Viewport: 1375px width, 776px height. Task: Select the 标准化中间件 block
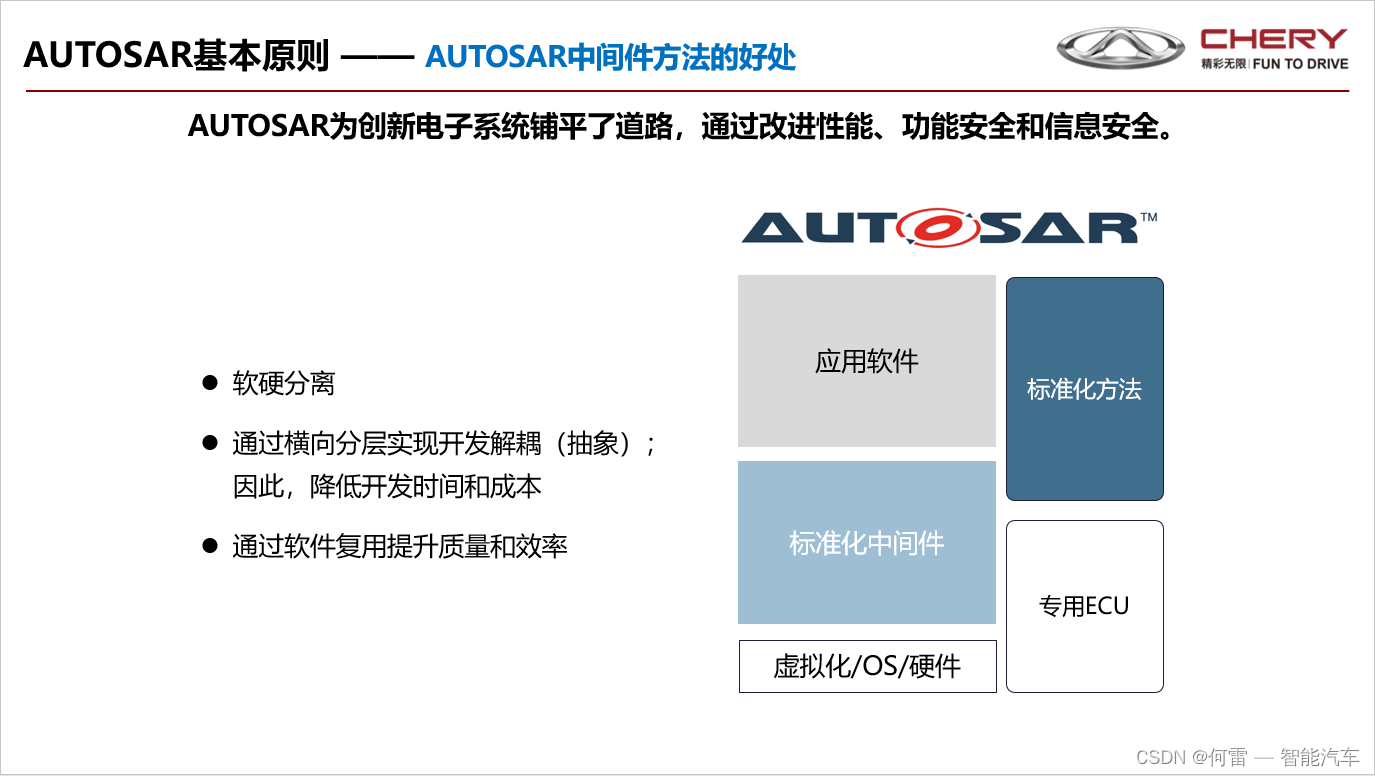866,544
